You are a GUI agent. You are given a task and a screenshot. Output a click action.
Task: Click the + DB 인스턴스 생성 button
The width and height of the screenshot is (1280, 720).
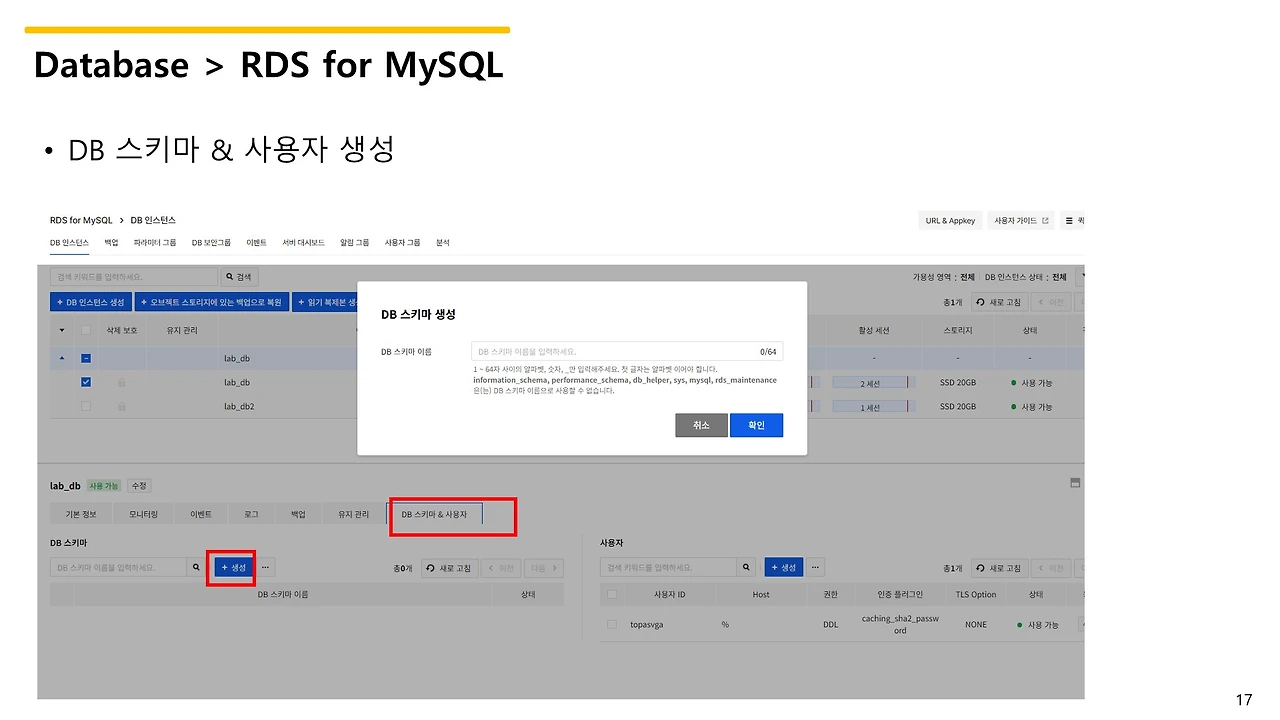[91, 302]
